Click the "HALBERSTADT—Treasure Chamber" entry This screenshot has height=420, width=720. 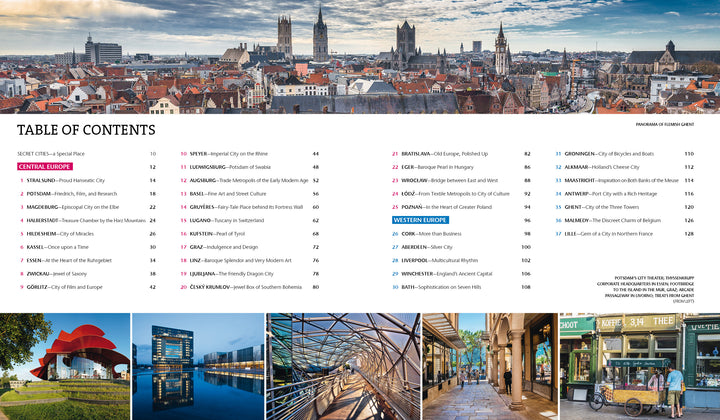click(86, 220)
